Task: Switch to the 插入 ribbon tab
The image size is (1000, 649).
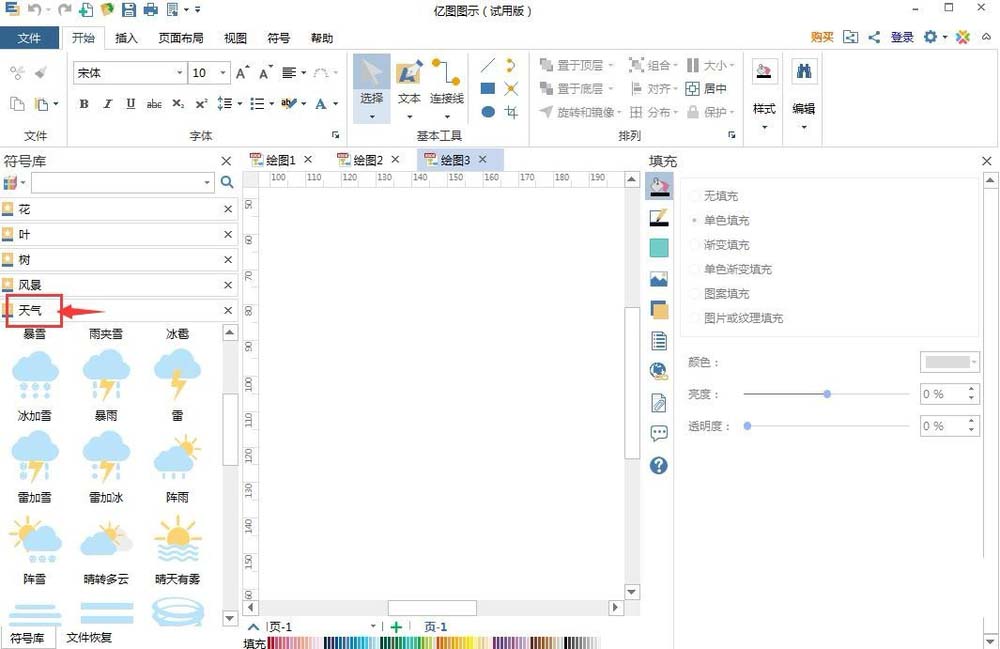Action: [127, 38]
